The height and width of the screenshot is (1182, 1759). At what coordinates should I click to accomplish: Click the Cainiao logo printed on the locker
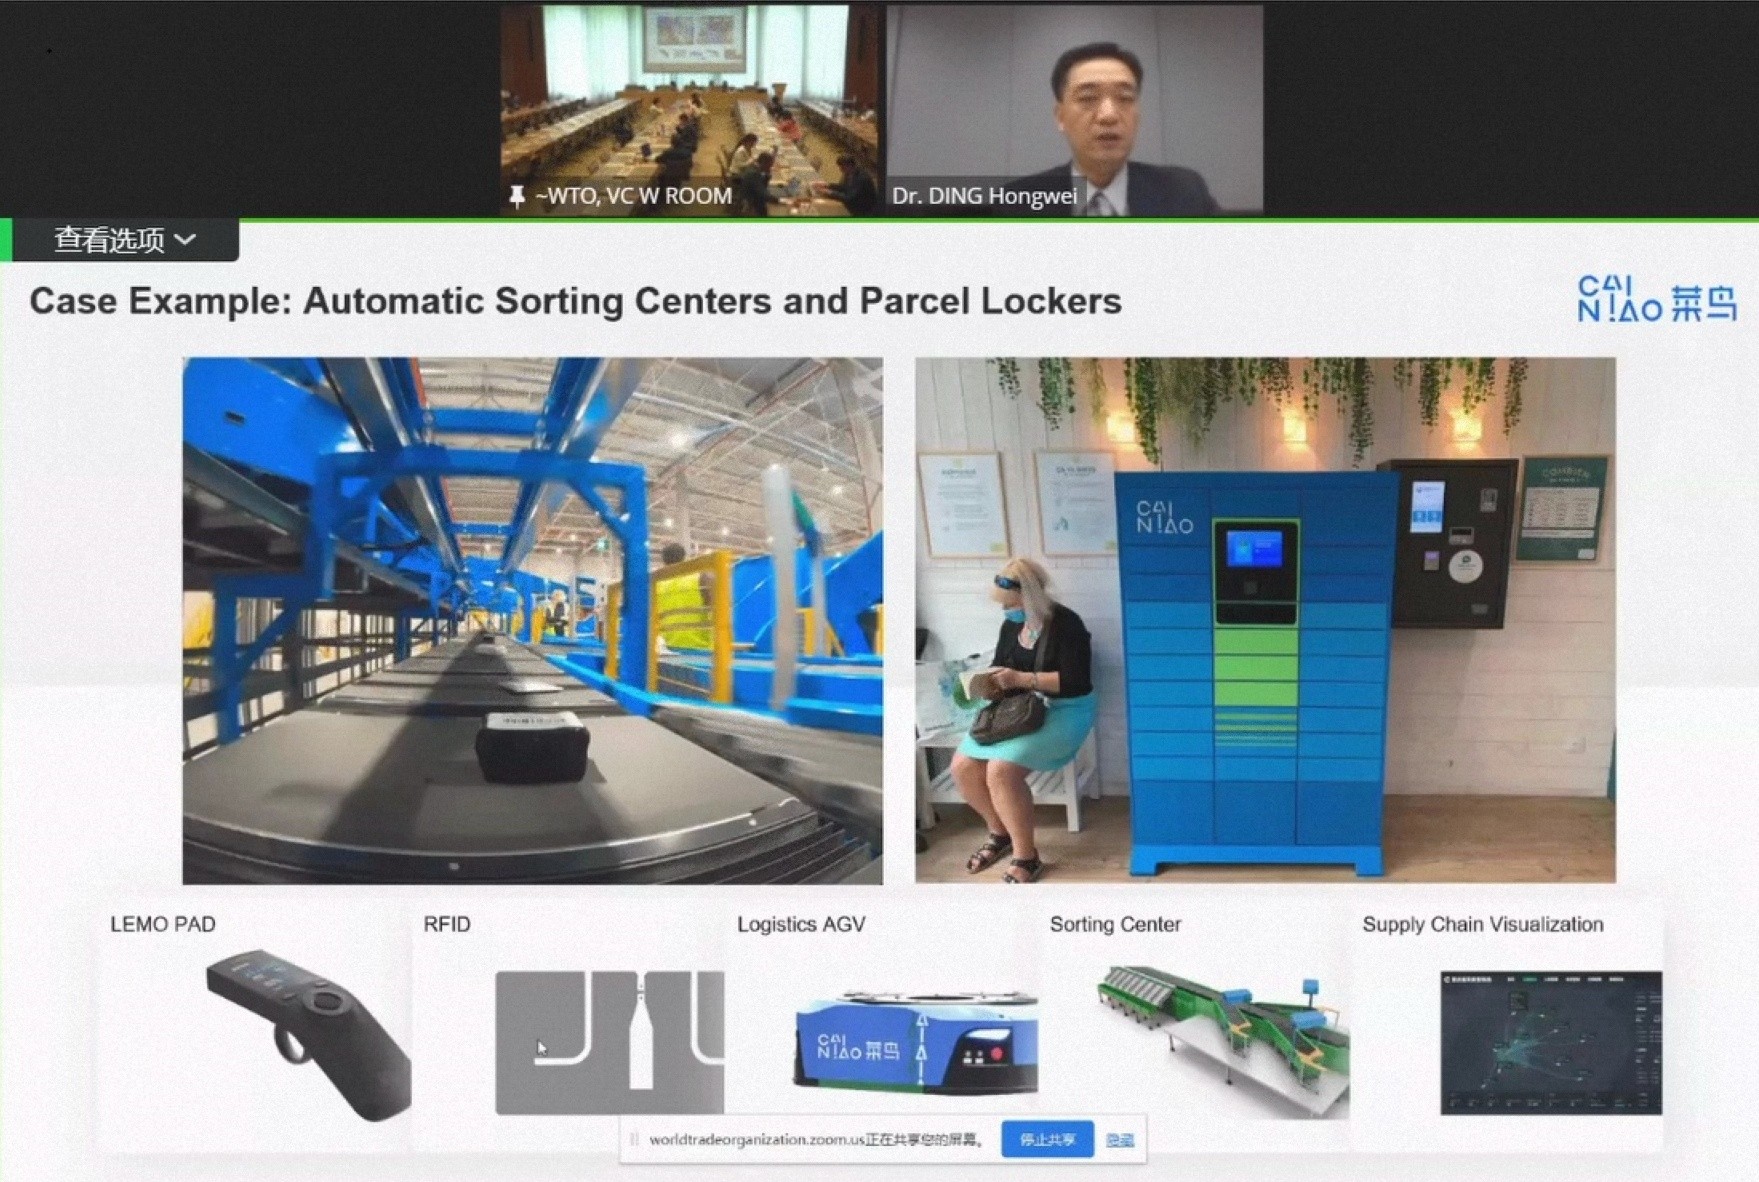(1164, 517)
